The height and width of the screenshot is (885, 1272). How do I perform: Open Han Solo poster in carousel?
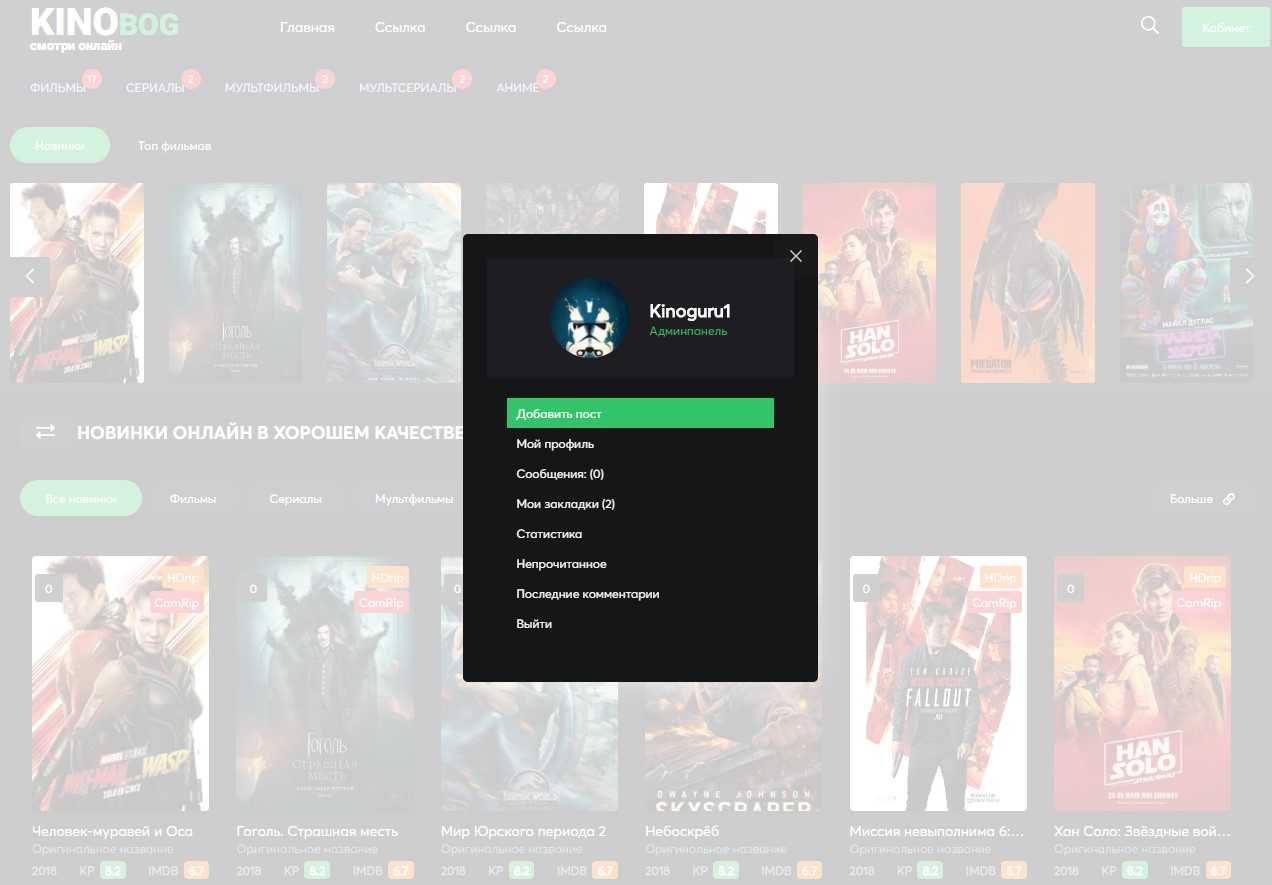click(x=869, y=283)
